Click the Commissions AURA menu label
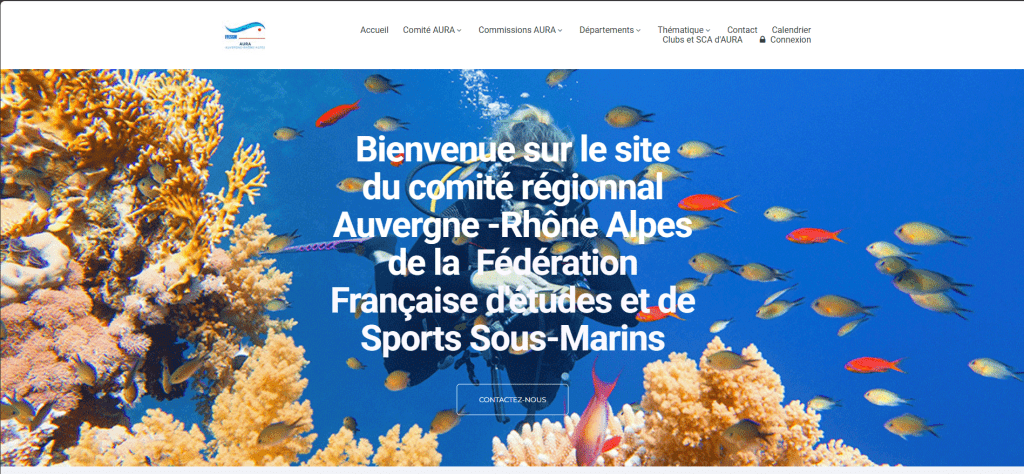 (x=517, y=30)
